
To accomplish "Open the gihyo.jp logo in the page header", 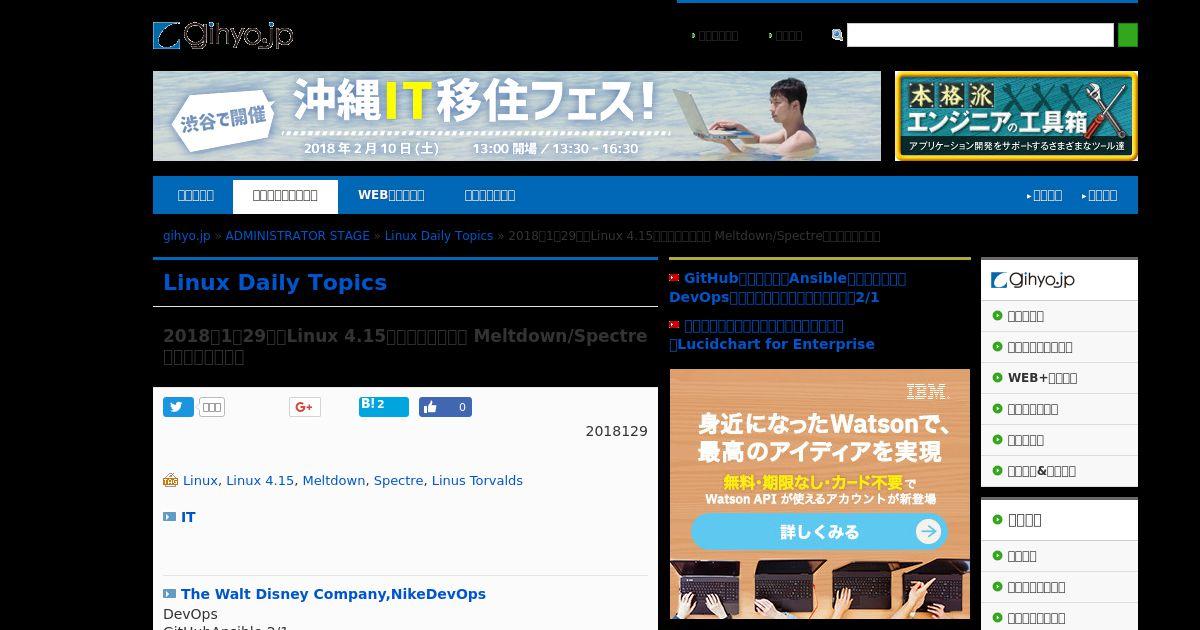I will 223,36.
